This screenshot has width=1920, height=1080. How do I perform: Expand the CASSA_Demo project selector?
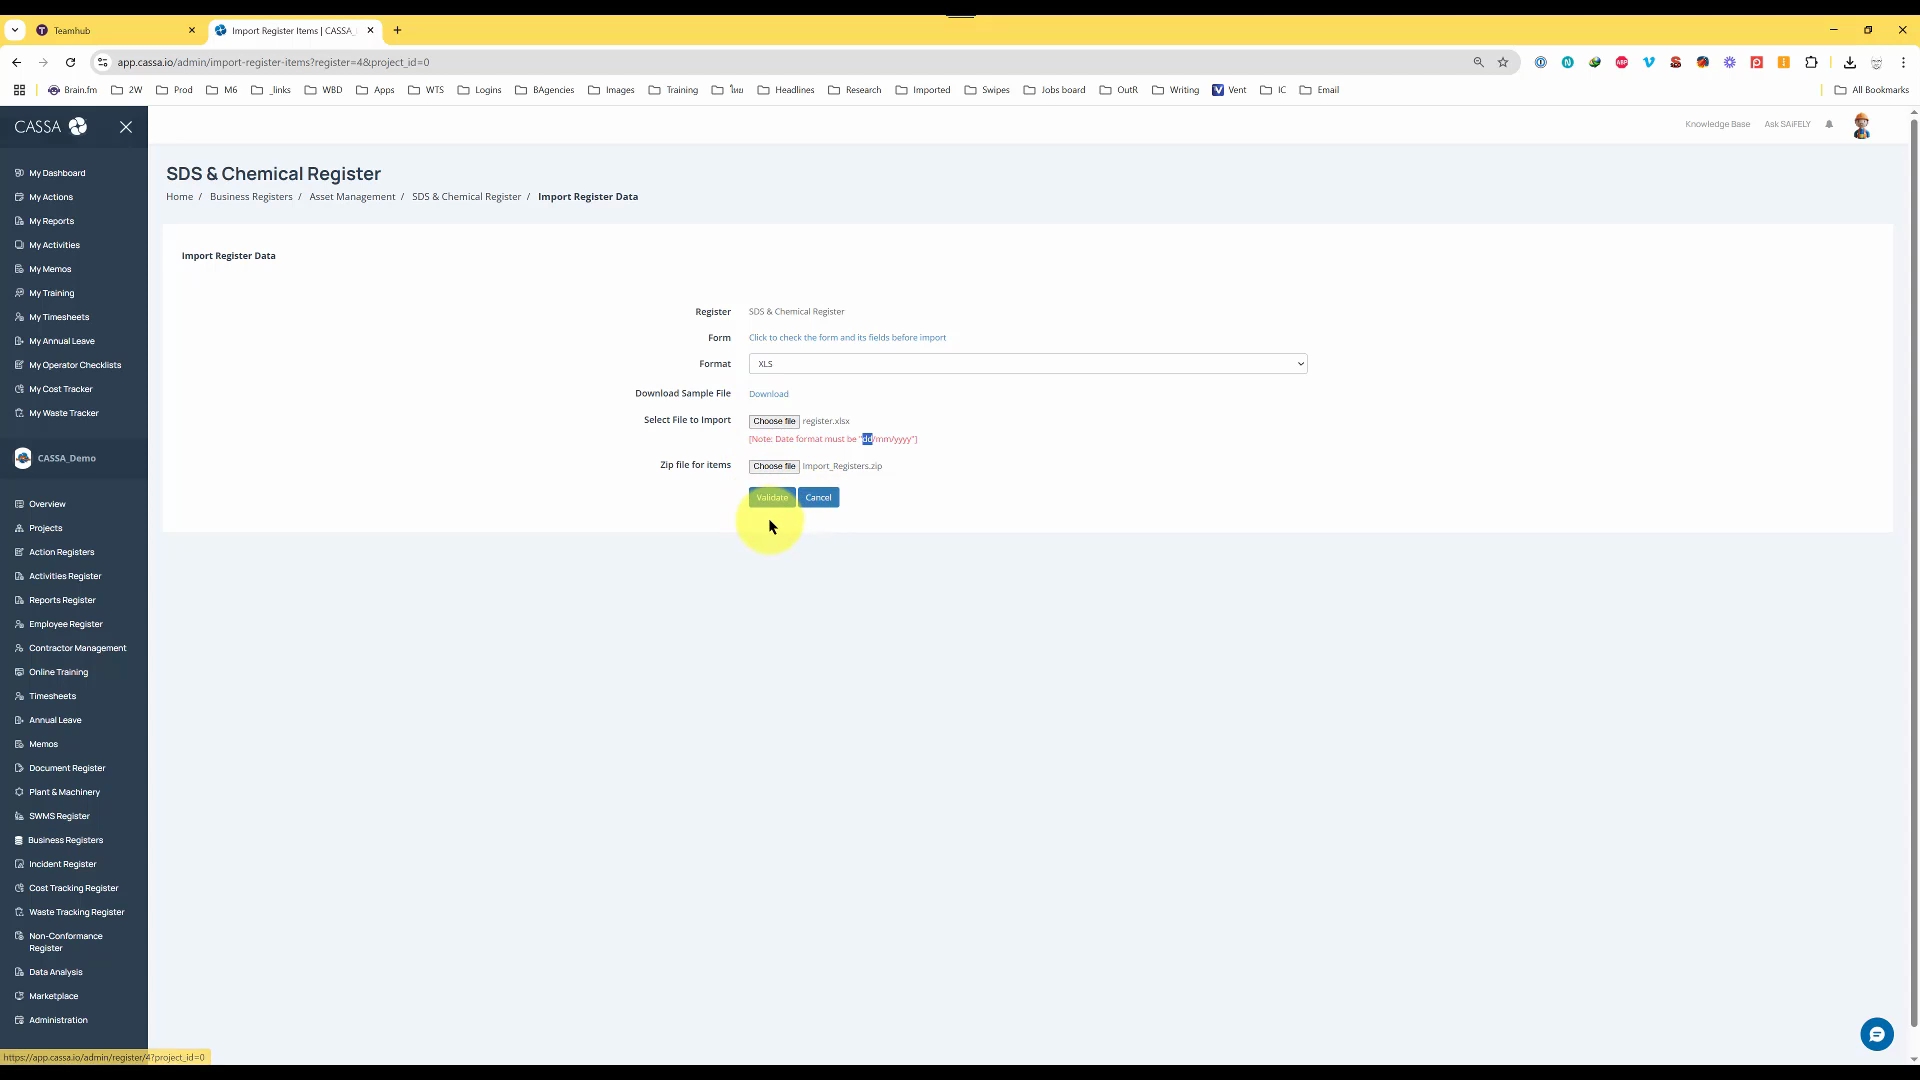[66, 458]
